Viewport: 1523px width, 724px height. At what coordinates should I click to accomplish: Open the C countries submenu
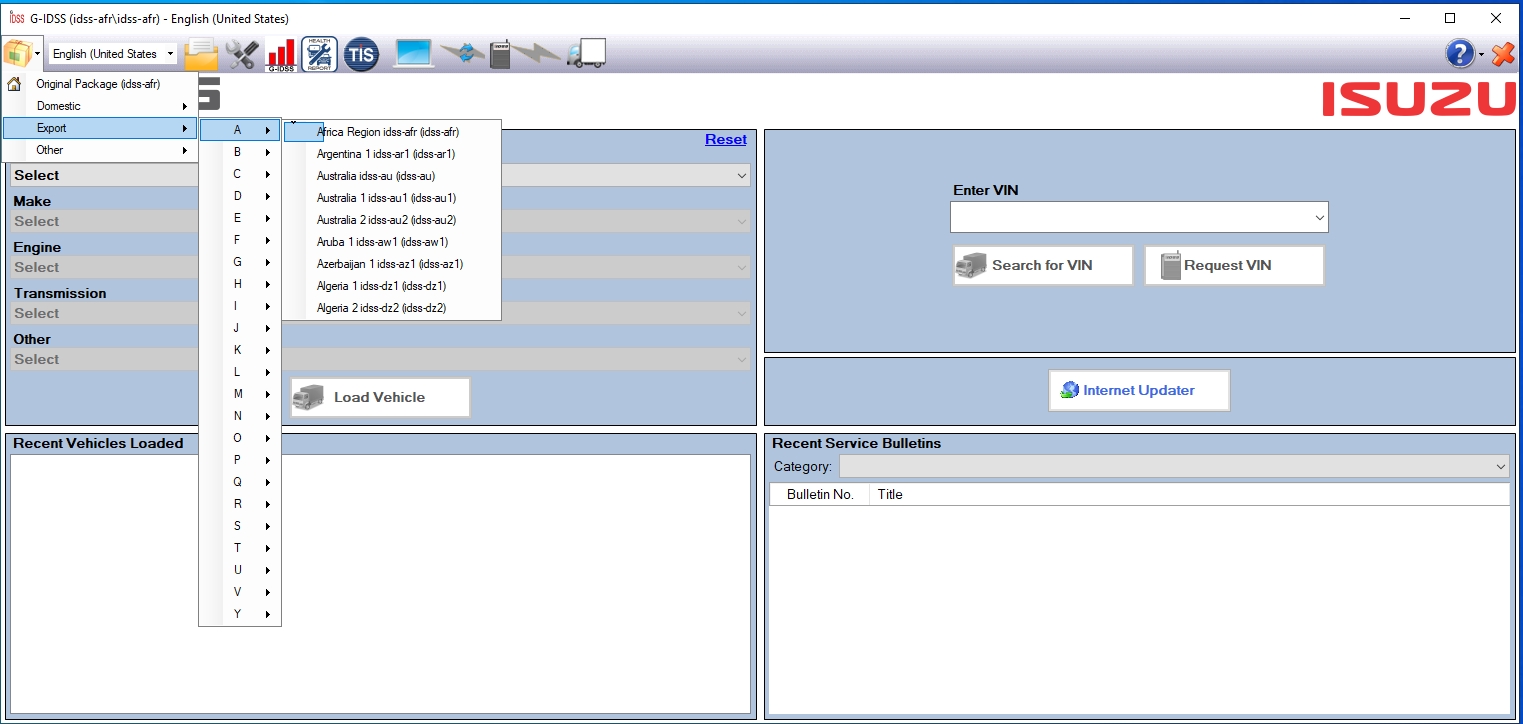pos(240,174)
